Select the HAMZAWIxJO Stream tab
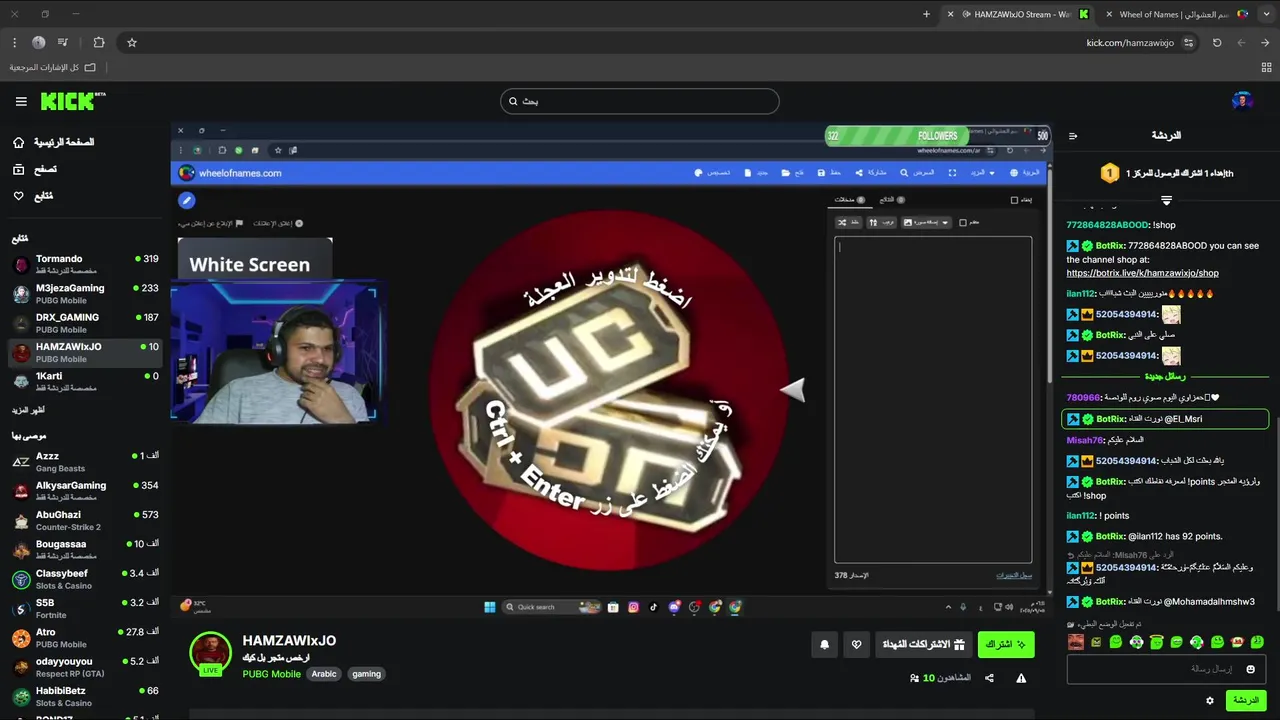The width and height of the screenshot is (1280, 720). 1019,14
